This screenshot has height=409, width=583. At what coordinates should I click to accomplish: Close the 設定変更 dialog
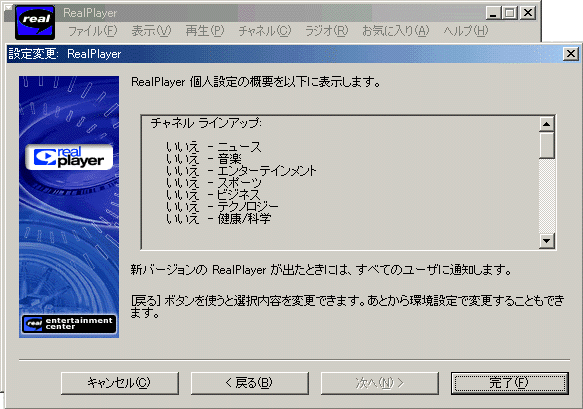coord(571,54)
